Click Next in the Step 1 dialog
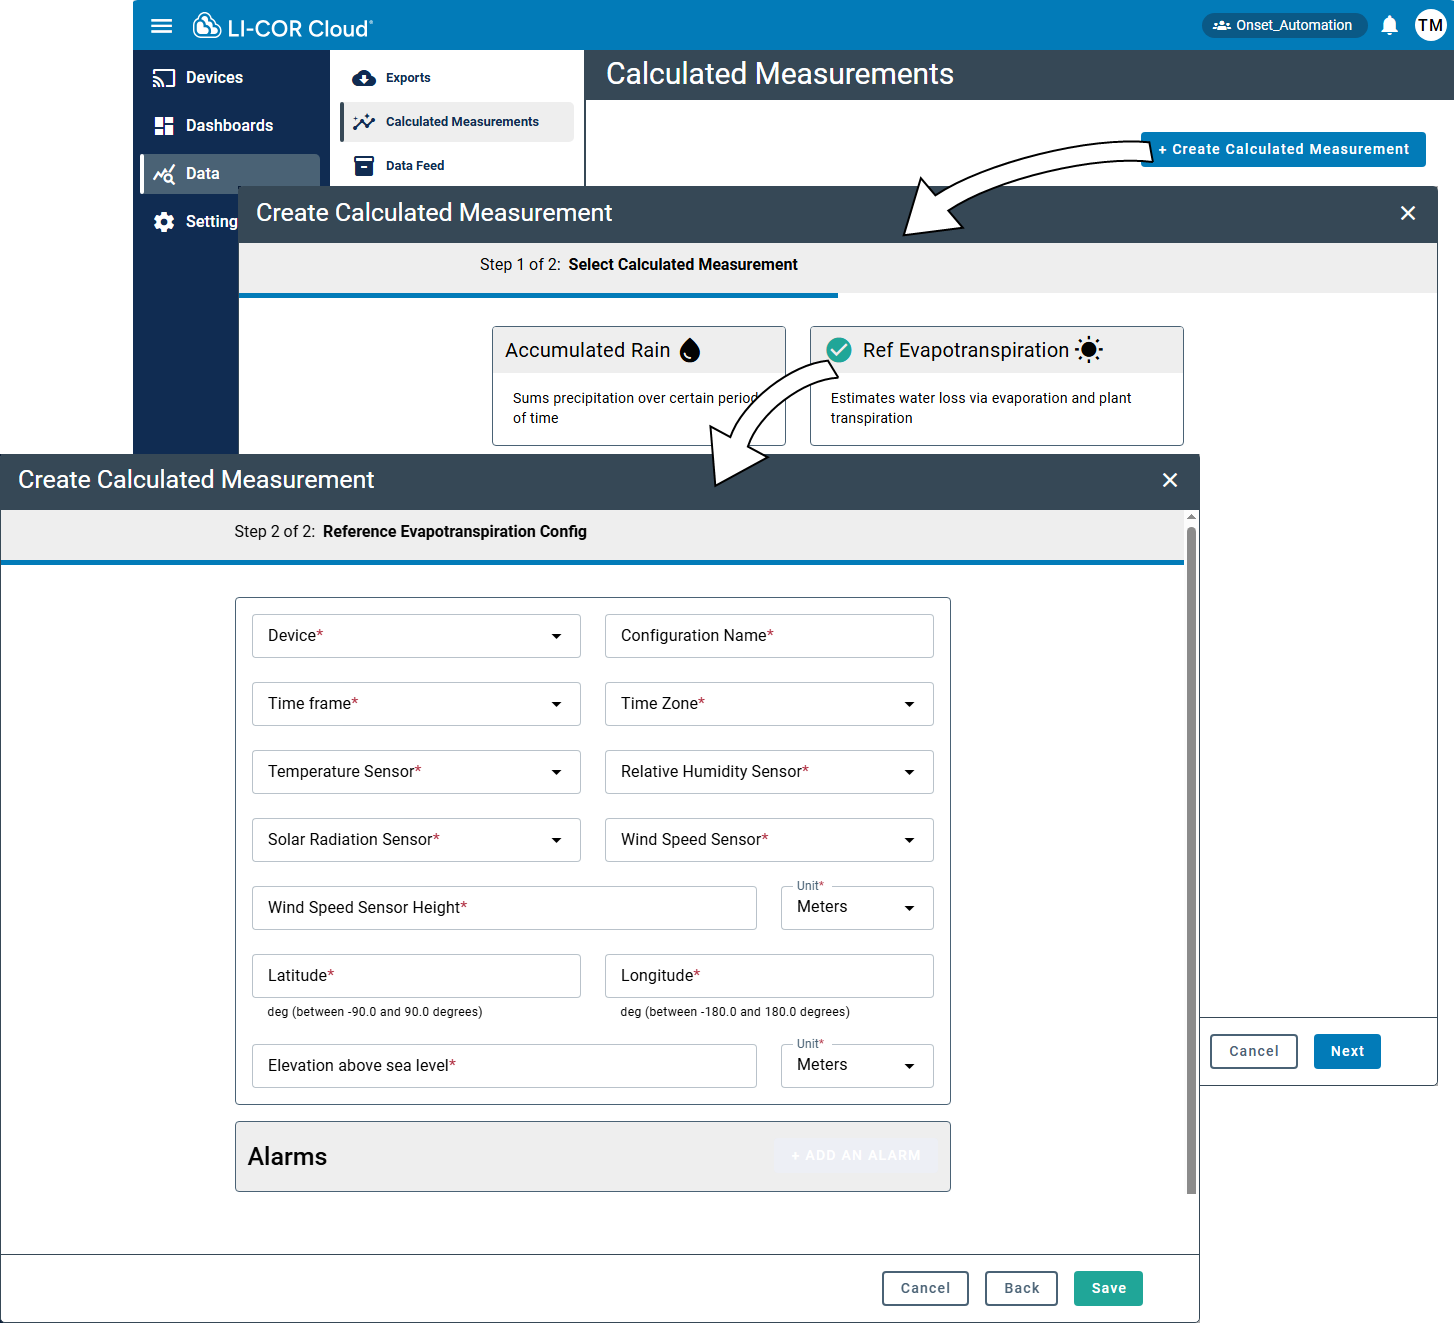This screenshot has height=1324, width=1454. 1347,1051
